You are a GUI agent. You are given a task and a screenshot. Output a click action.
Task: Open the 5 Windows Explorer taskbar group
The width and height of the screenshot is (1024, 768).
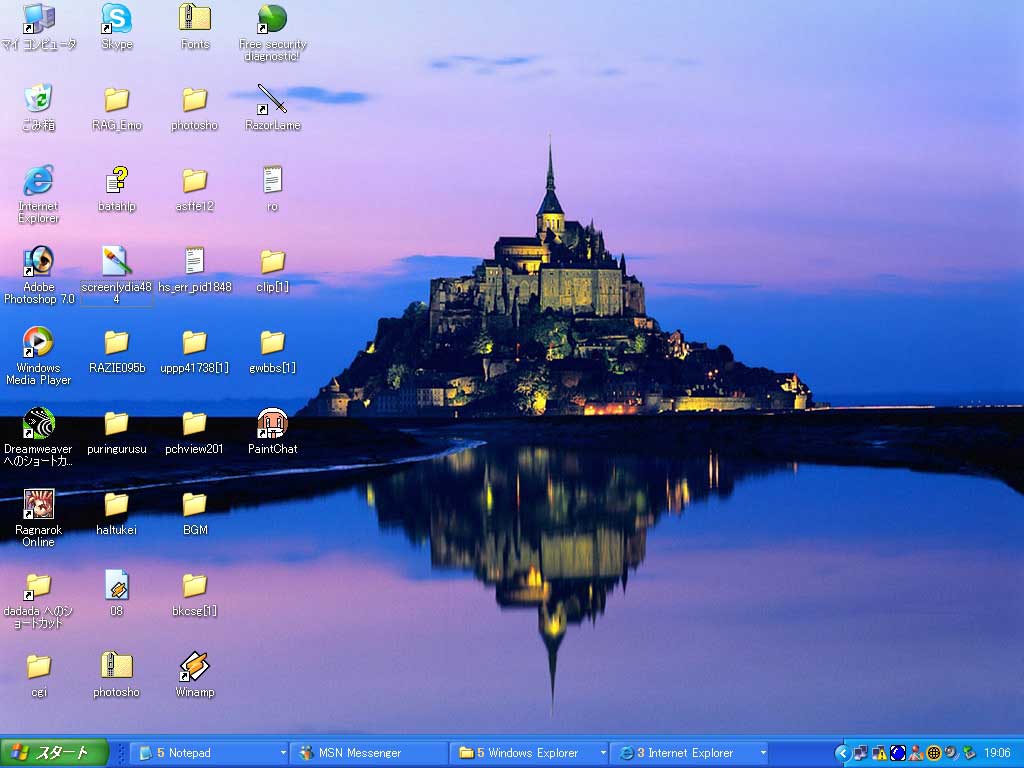pos(528,753)
